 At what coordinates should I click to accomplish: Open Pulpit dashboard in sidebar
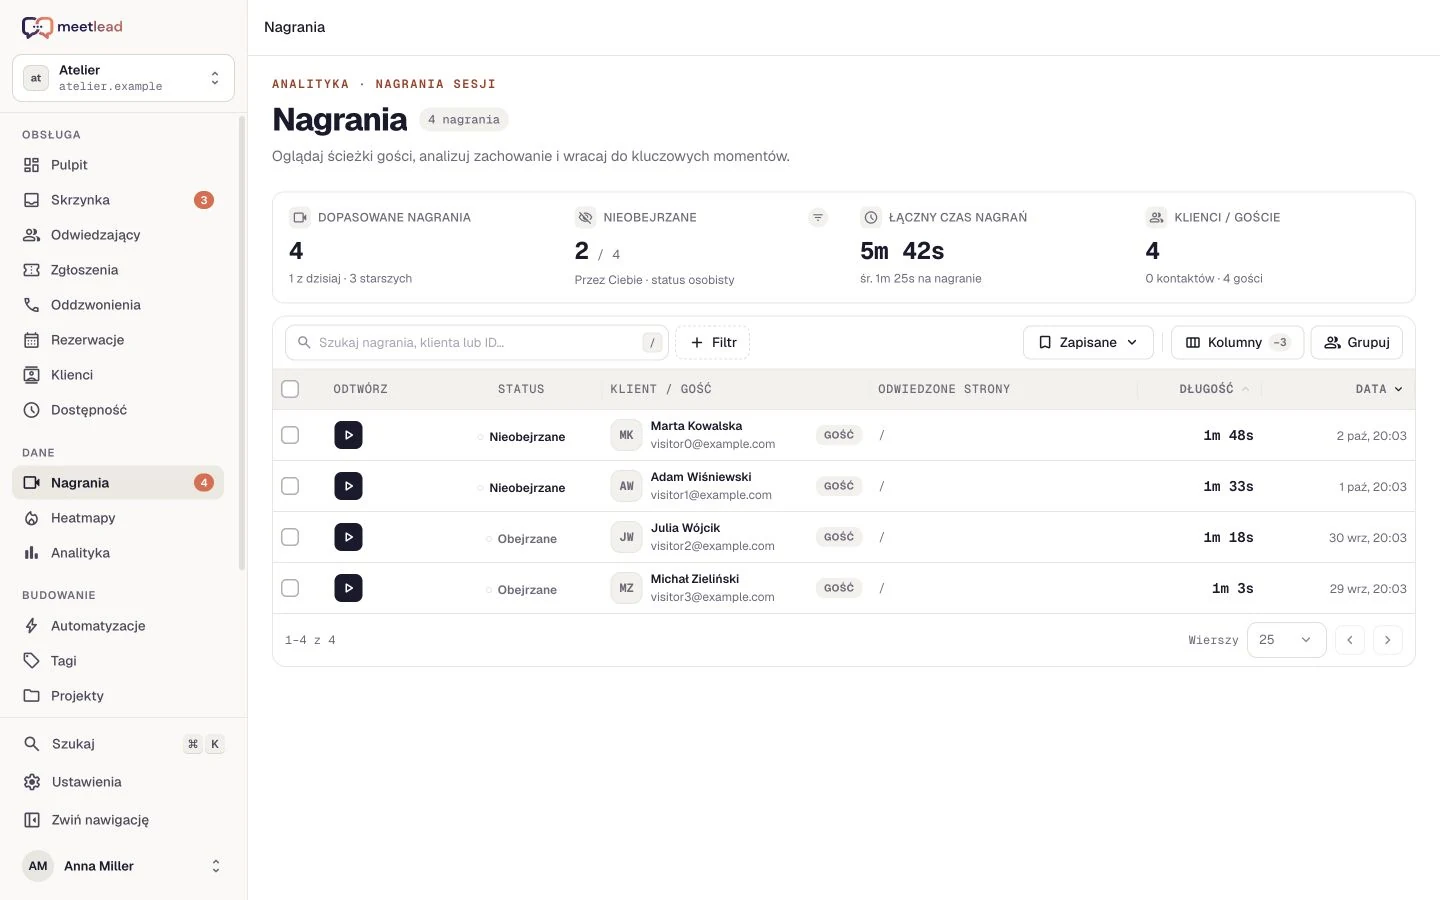point(118,165)
